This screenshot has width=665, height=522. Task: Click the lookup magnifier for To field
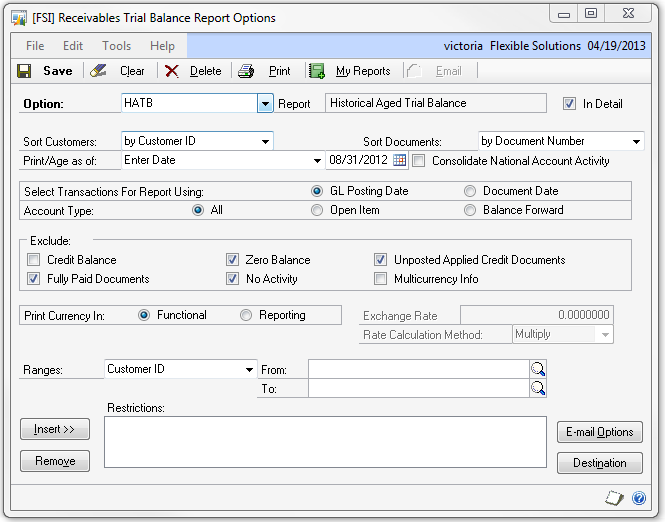coord(538,388)
